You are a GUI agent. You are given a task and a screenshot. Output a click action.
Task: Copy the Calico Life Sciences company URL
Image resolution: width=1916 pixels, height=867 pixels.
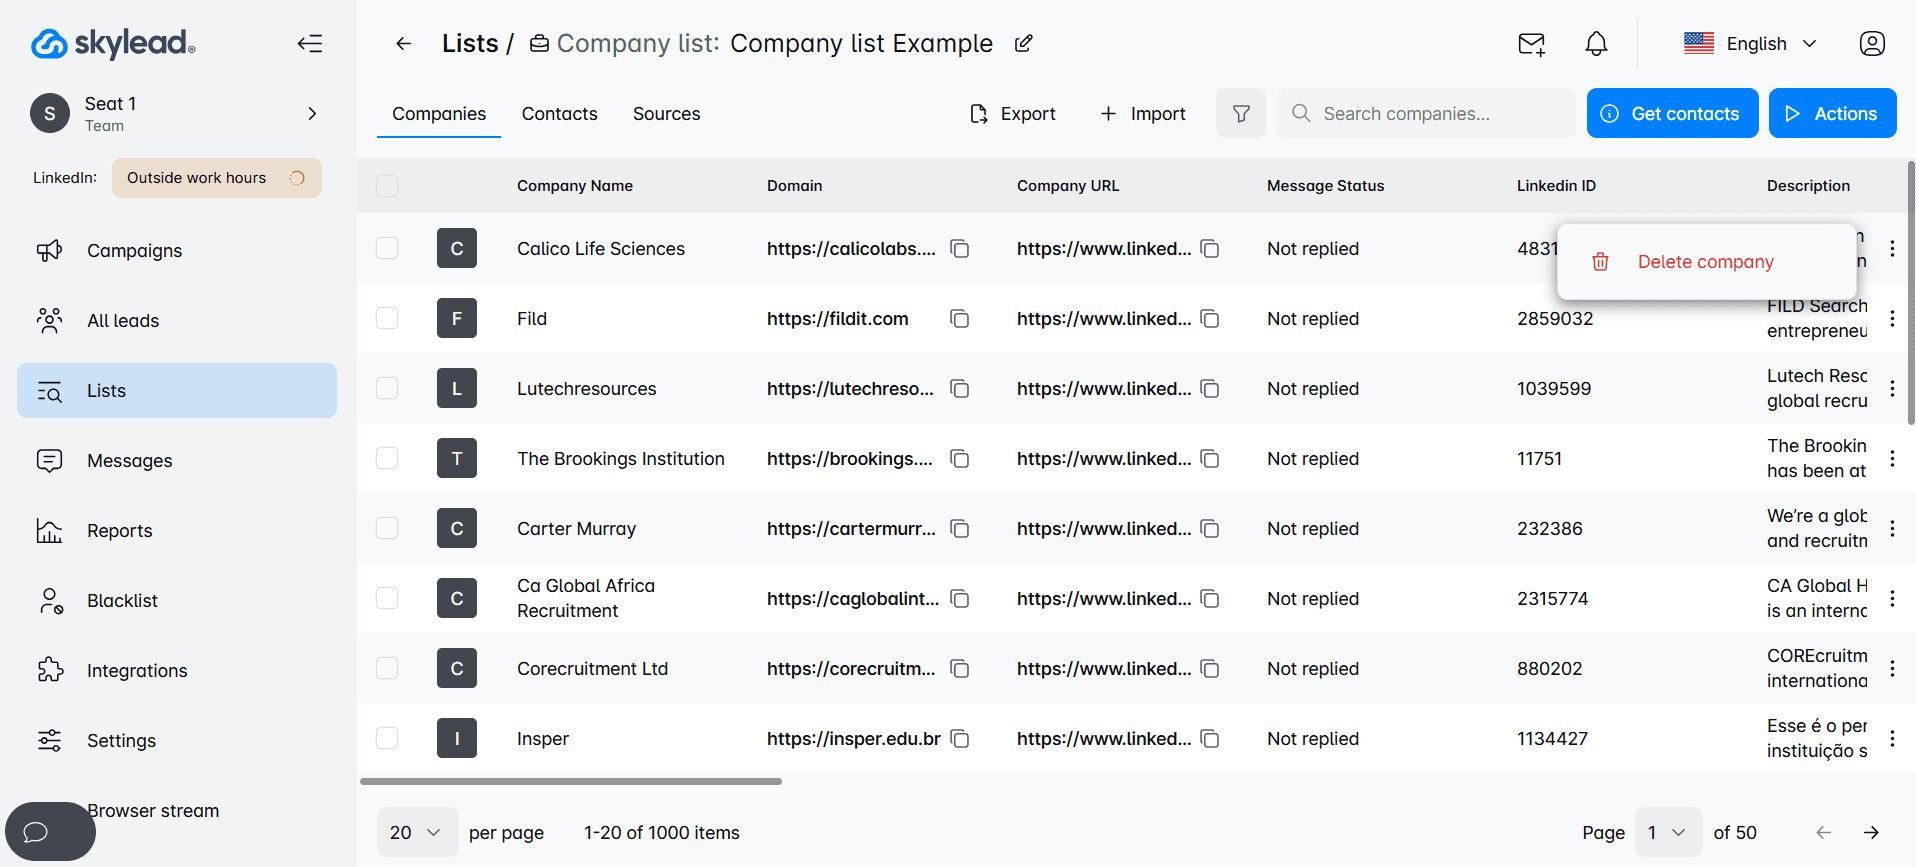pyautogui.click(x=1210, y=248)
